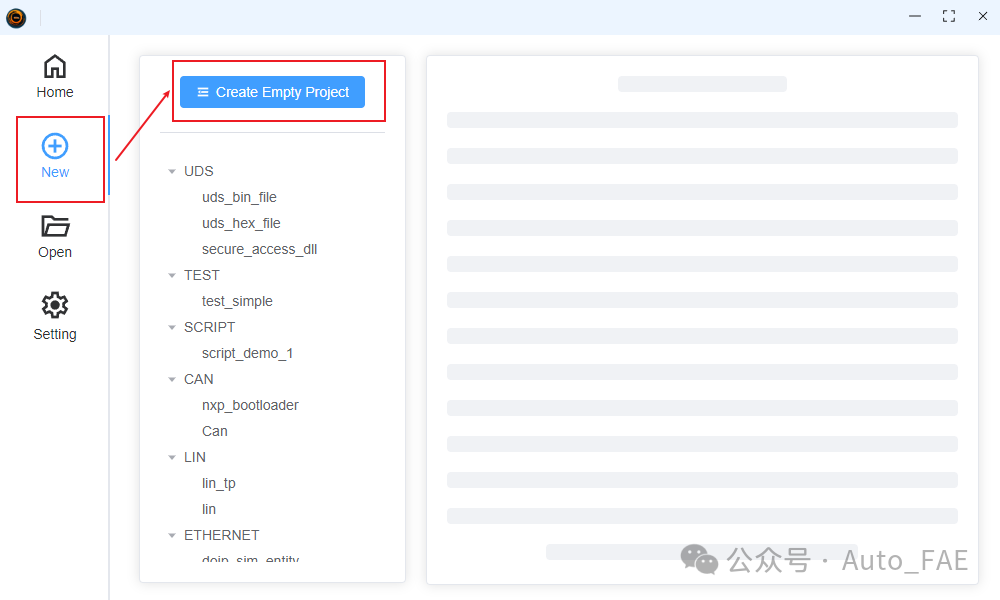Select the lin_tp example
Viewport: 1000px width, 600px height.
219,483
